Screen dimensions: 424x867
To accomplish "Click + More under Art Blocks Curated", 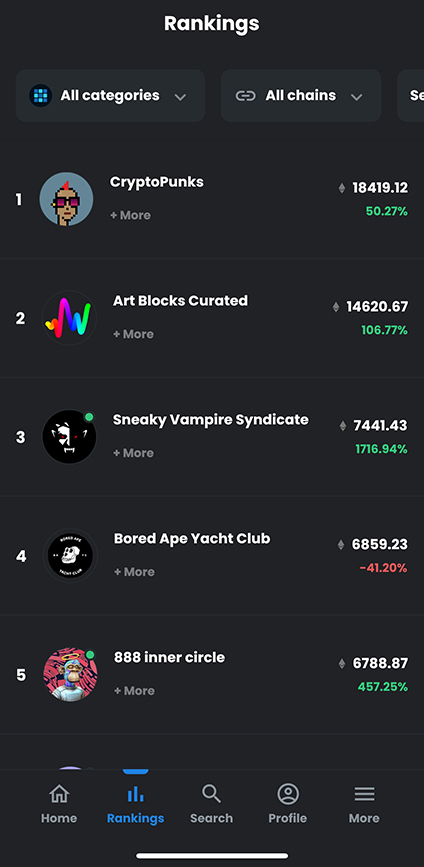I will tap(133, 334).
